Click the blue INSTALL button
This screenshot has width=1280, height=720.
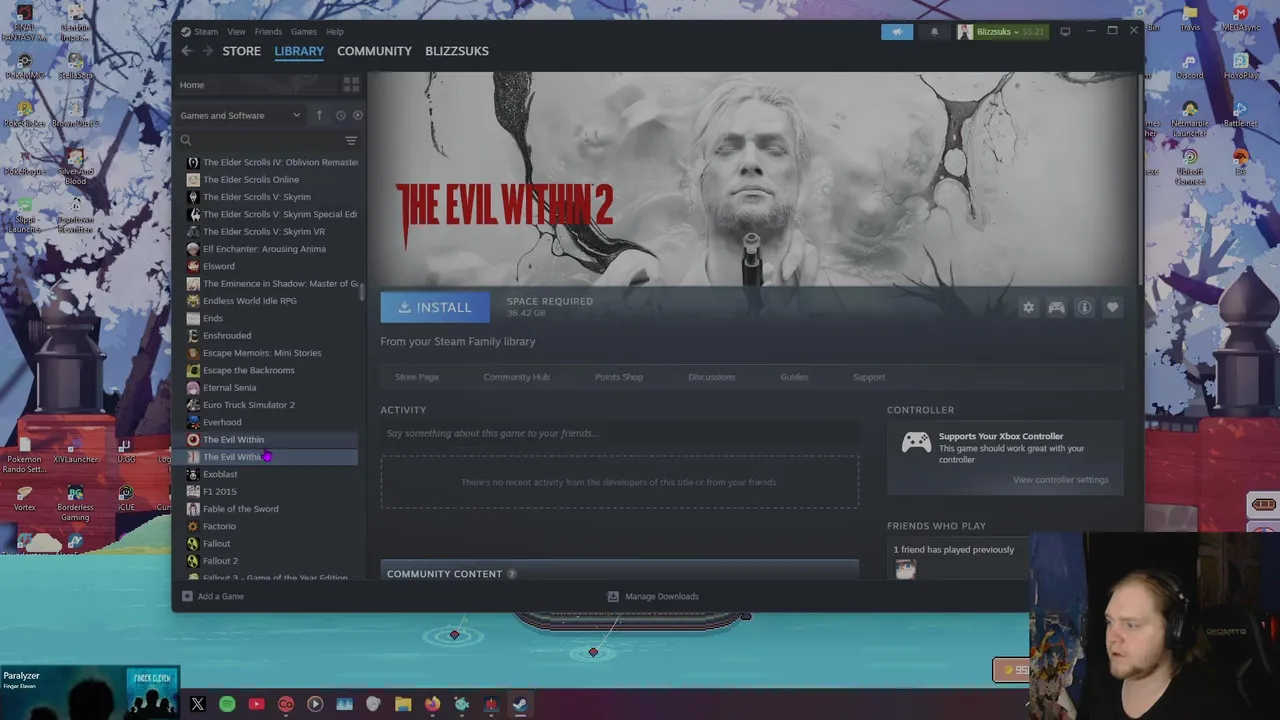(435, 308)
